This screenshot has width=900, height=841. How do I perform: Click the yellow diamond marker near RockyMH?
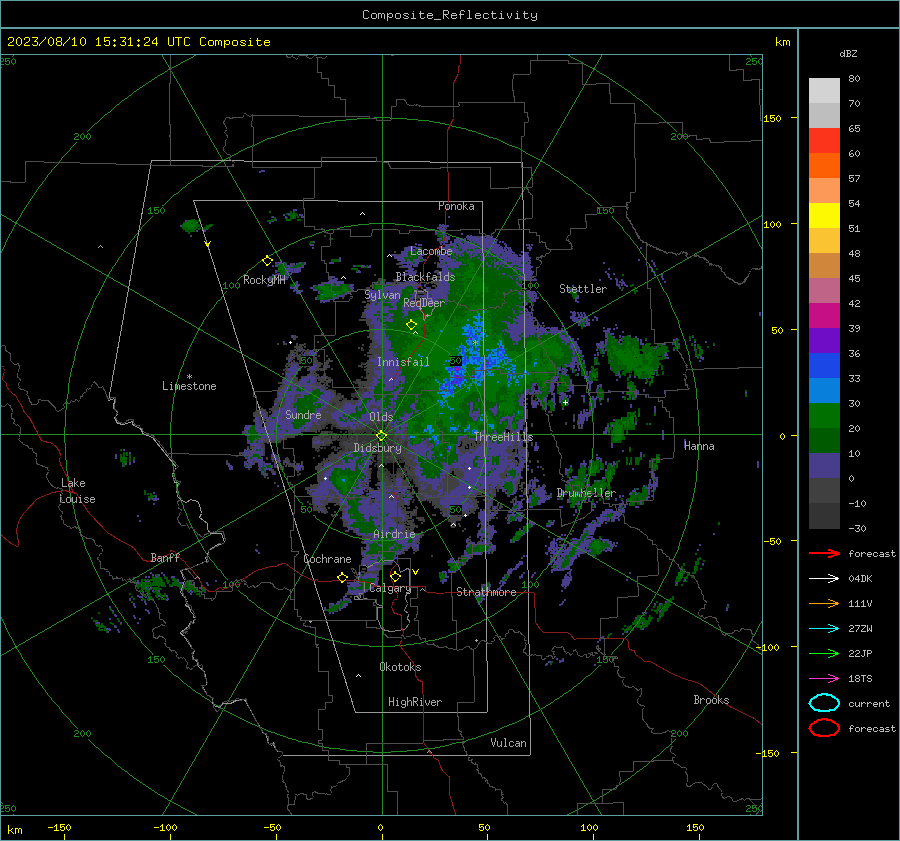pos(267,261)
